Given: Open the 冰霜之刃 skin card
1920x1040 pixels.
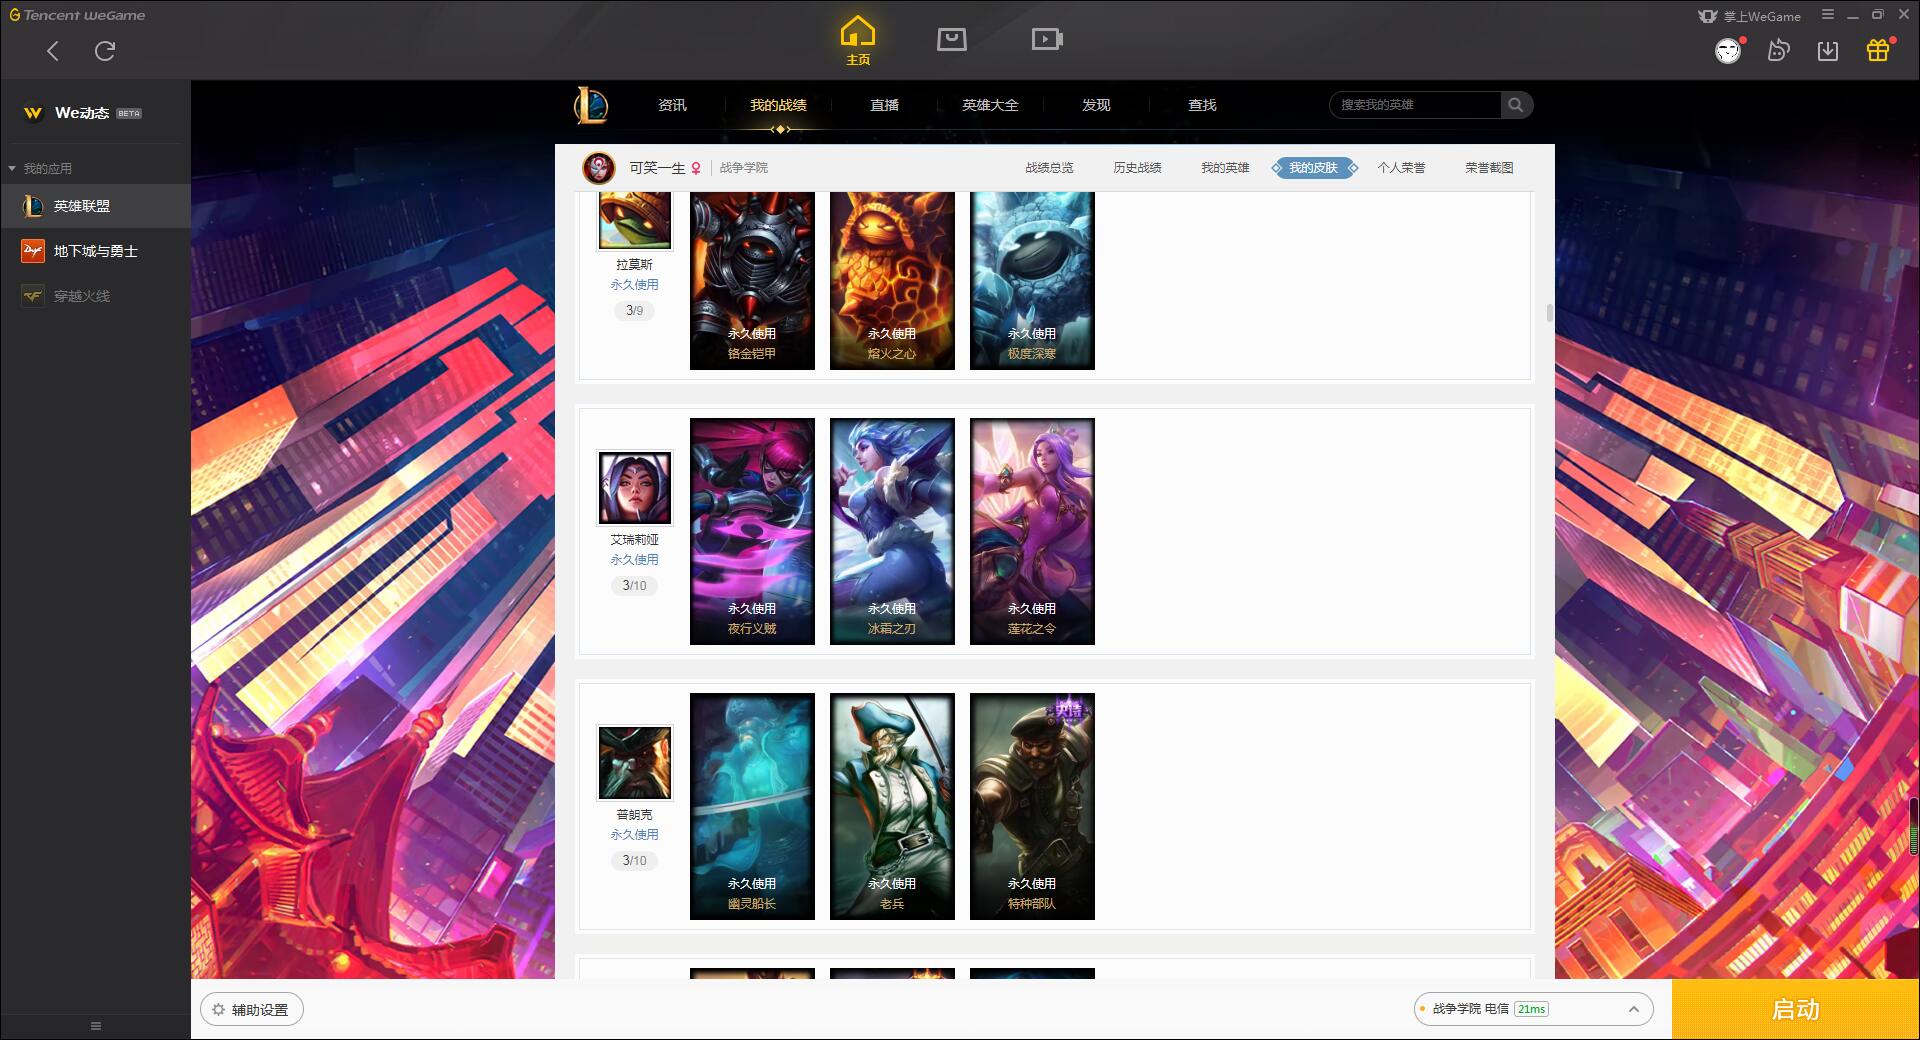Looking at the screenshot, I should point(892,531).
